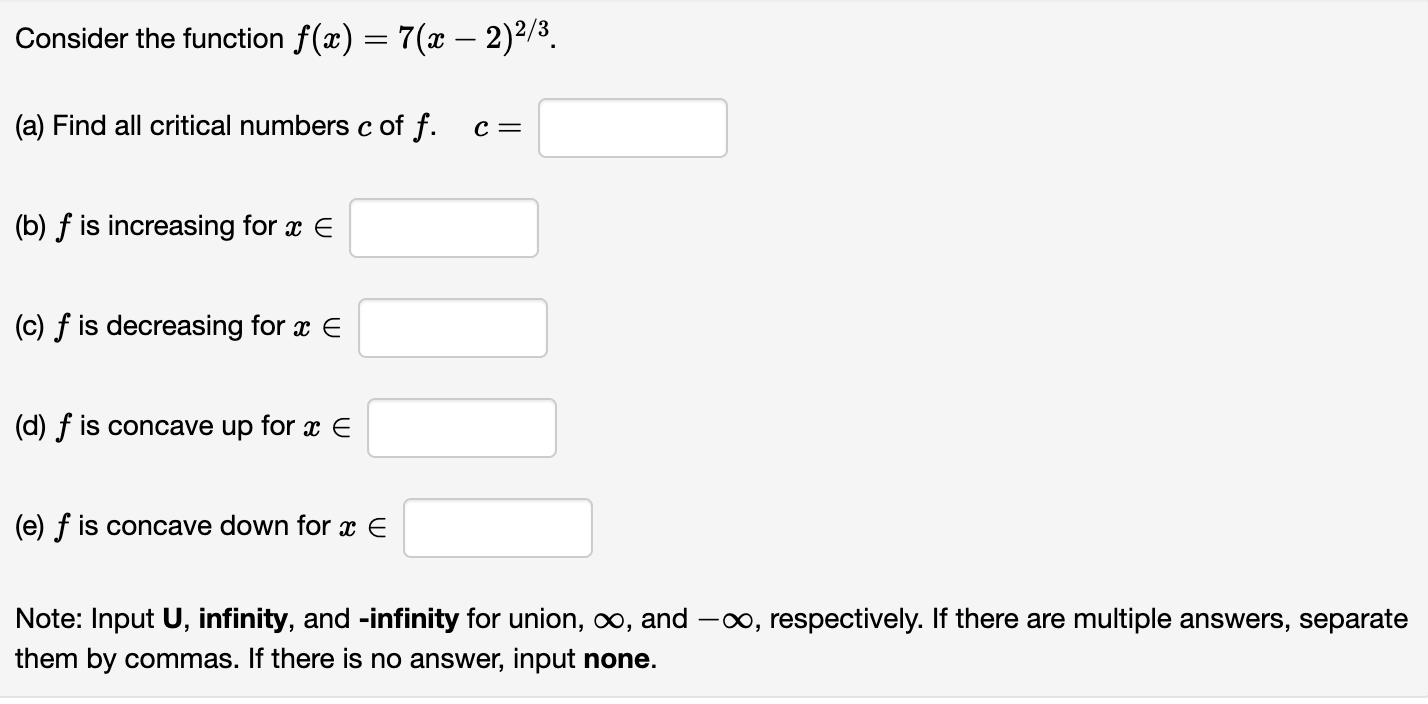Viewport: 1428px width, 704px height.
Task: Click the infinity symbol in the note text
Action: (x=611, y=619)
